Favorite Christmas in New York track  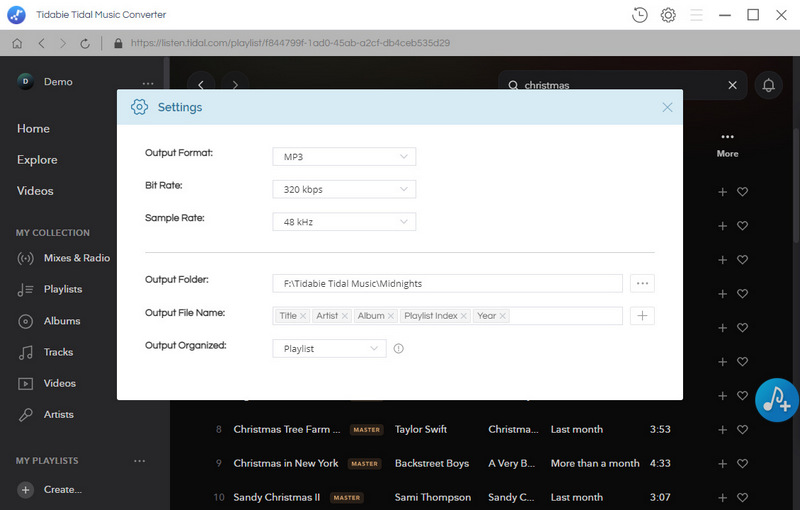tap(742, 464)
